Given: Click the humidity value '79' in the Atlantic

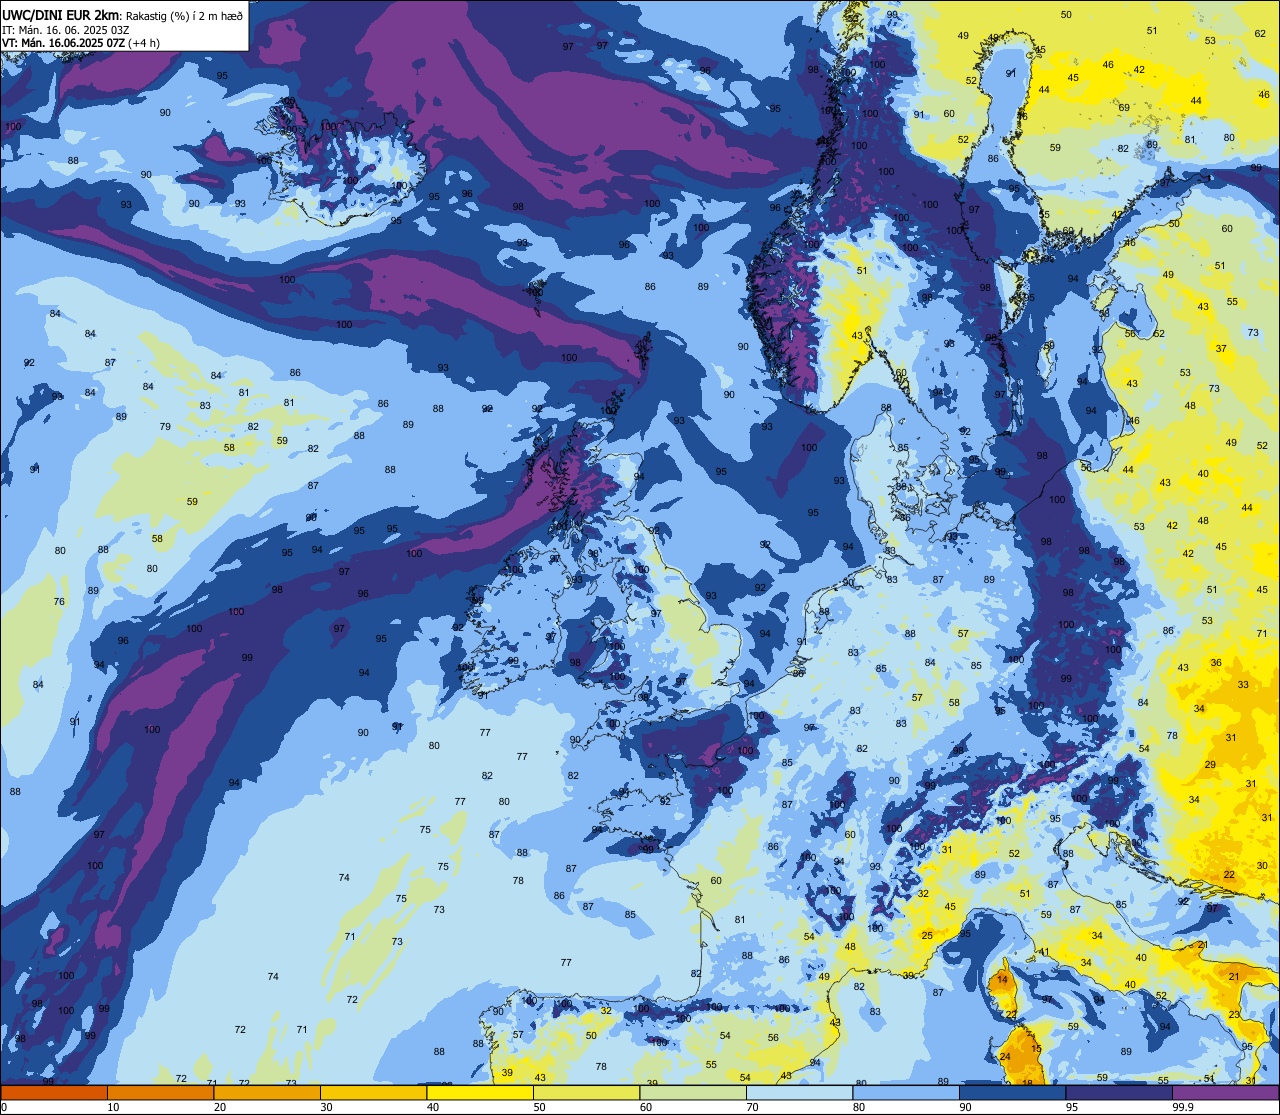Looking at the screenshot, I should 165,427.
